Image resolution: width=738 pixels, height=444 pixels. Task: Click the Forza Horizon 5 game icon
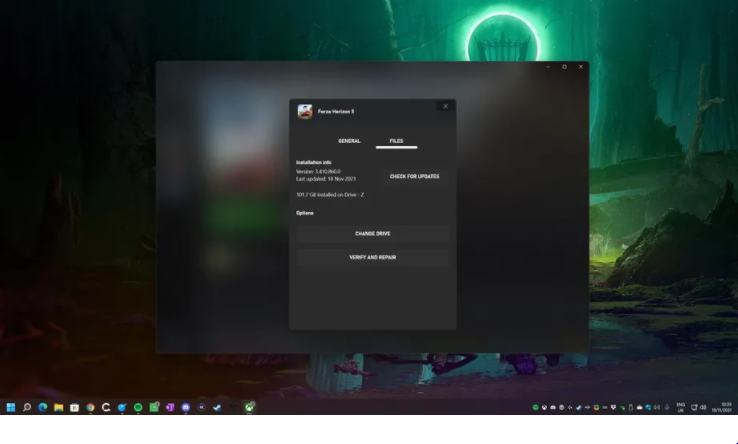(305, 112)
